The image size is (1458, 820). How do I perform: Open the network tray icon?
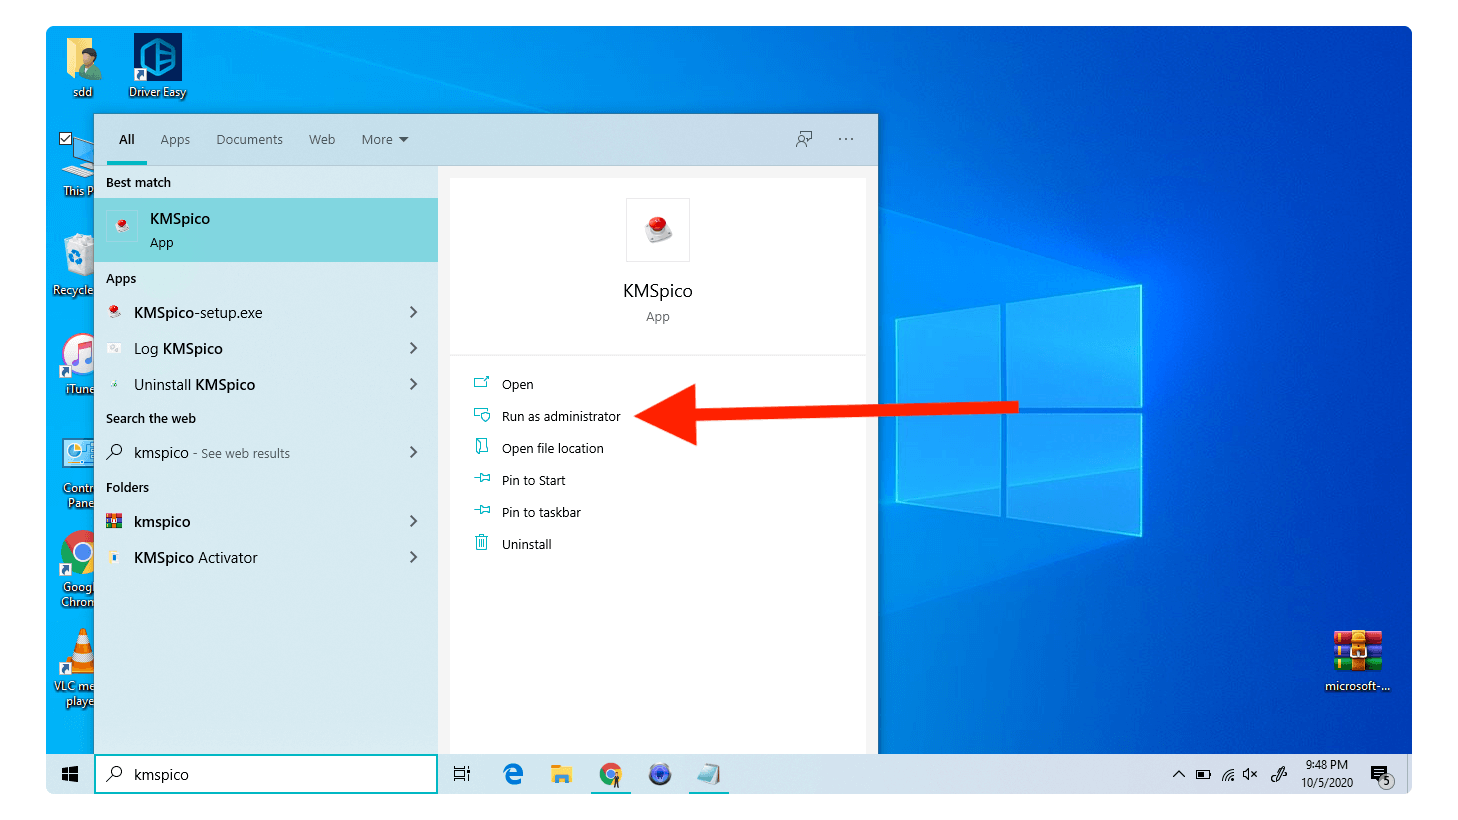(x=1228, y=774)
